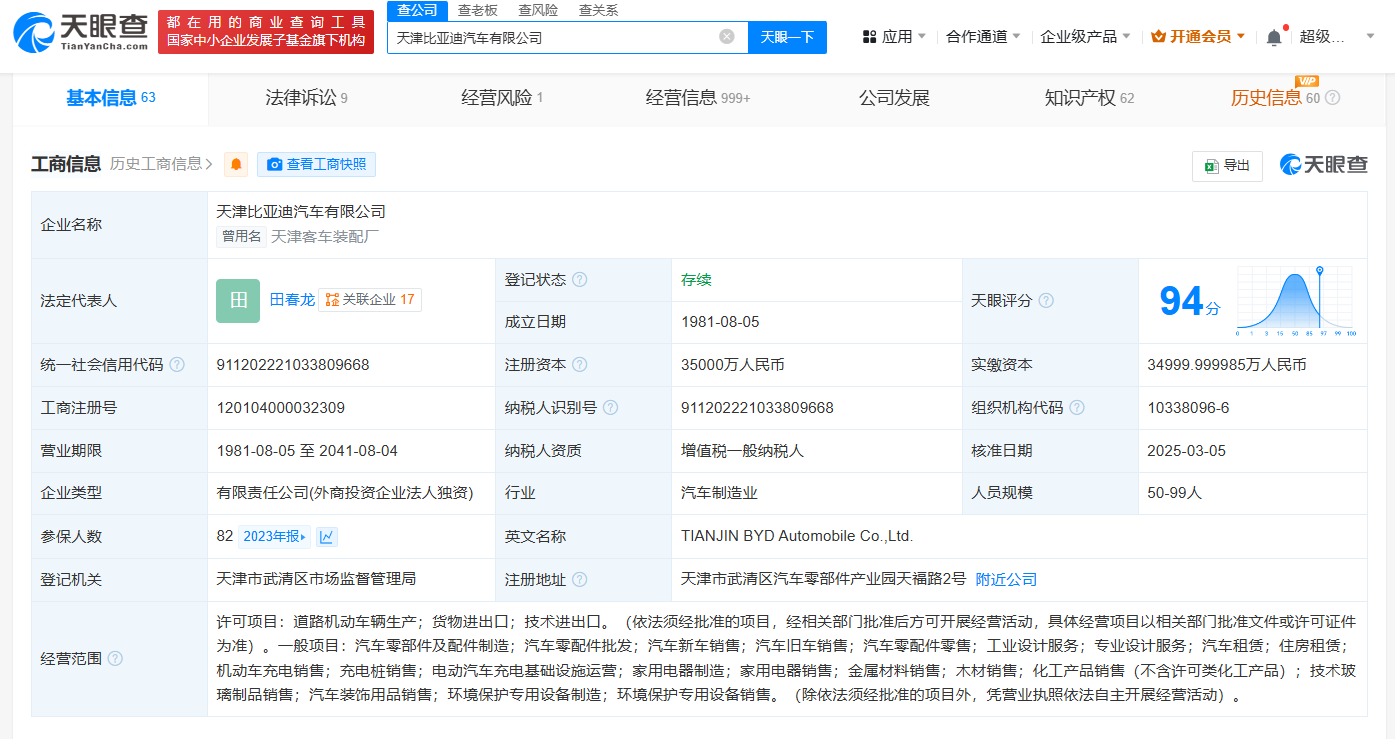The height and width of the screenshot is (739, 1395).
Task: Open legal representative 田春龙 link
Action: [x=292, y=300]
